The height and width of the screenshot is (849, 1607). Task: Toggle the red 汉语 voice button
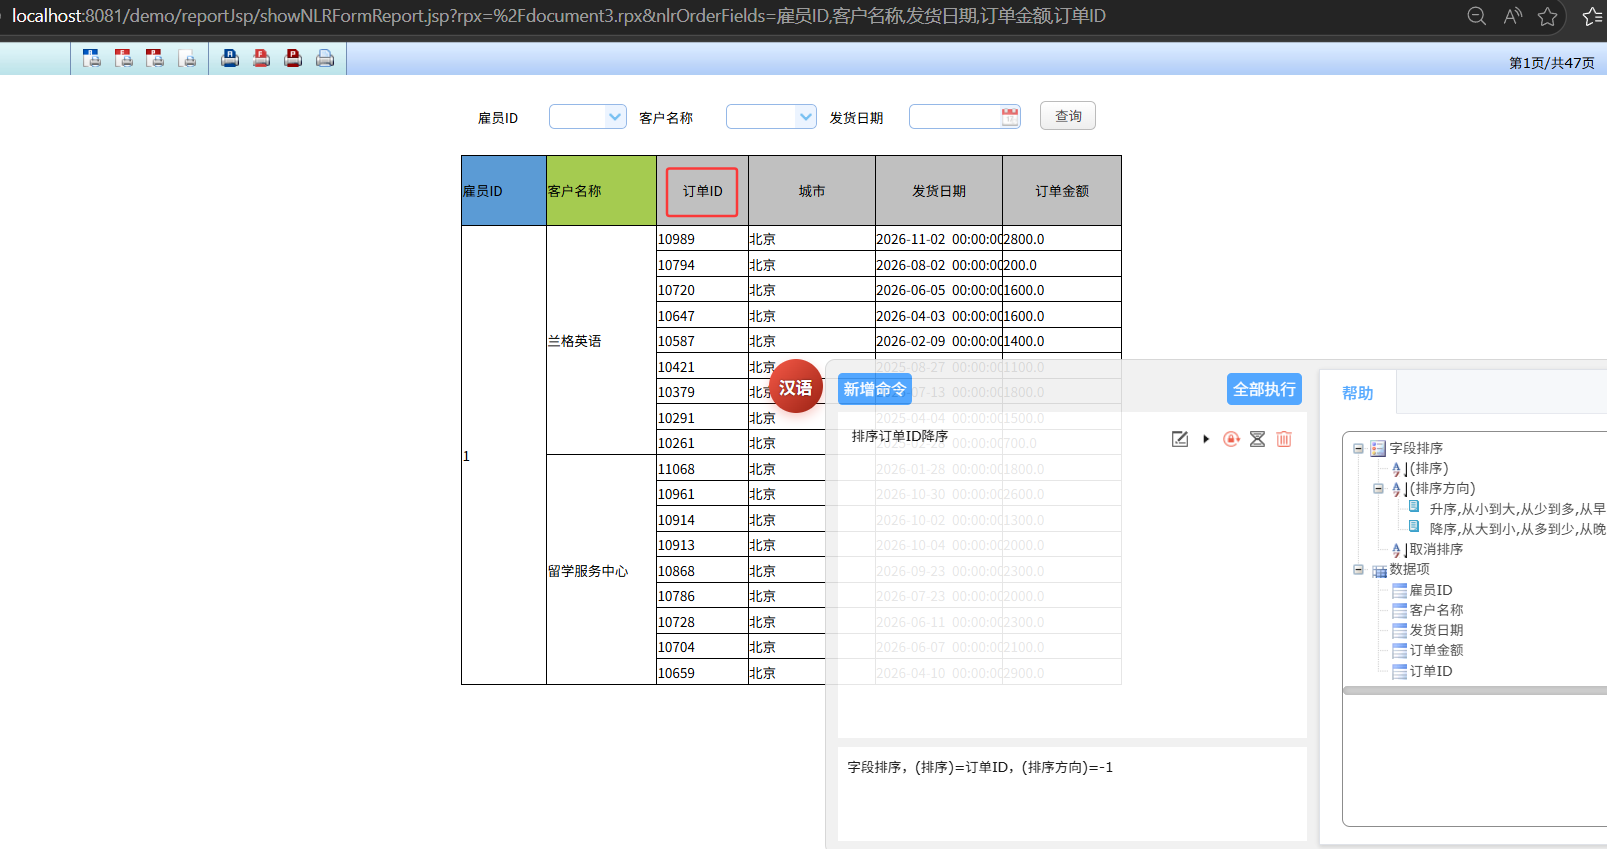pos(796,387)
